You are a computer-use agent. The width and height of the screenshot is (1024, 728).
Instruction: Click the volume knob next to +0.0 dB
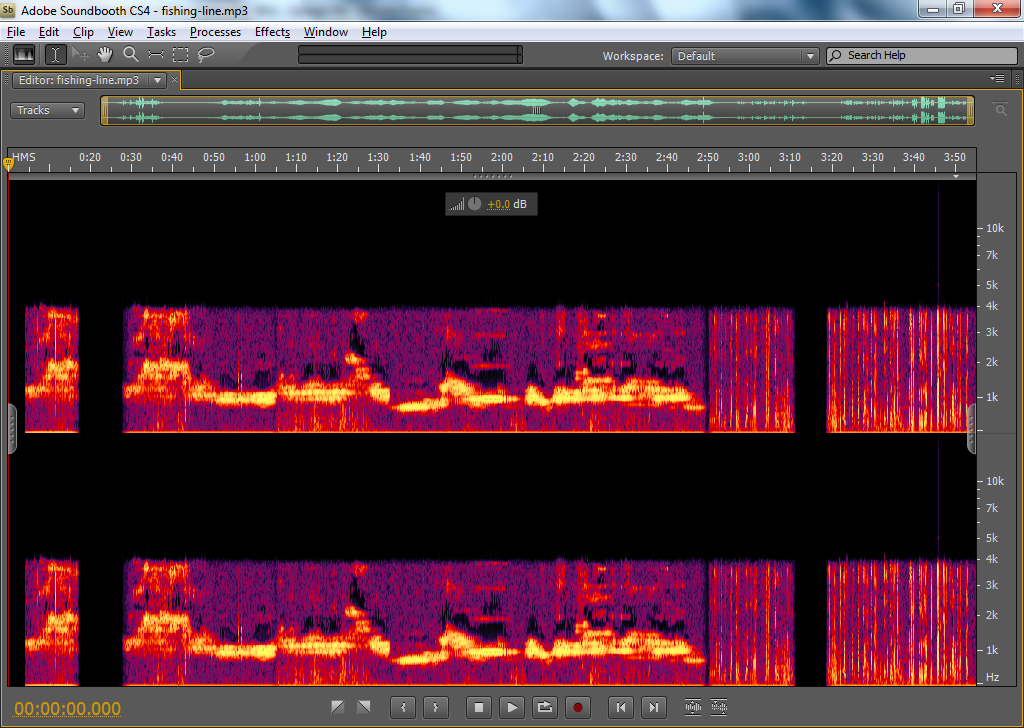pyautogui.click(x=474, y=204)
